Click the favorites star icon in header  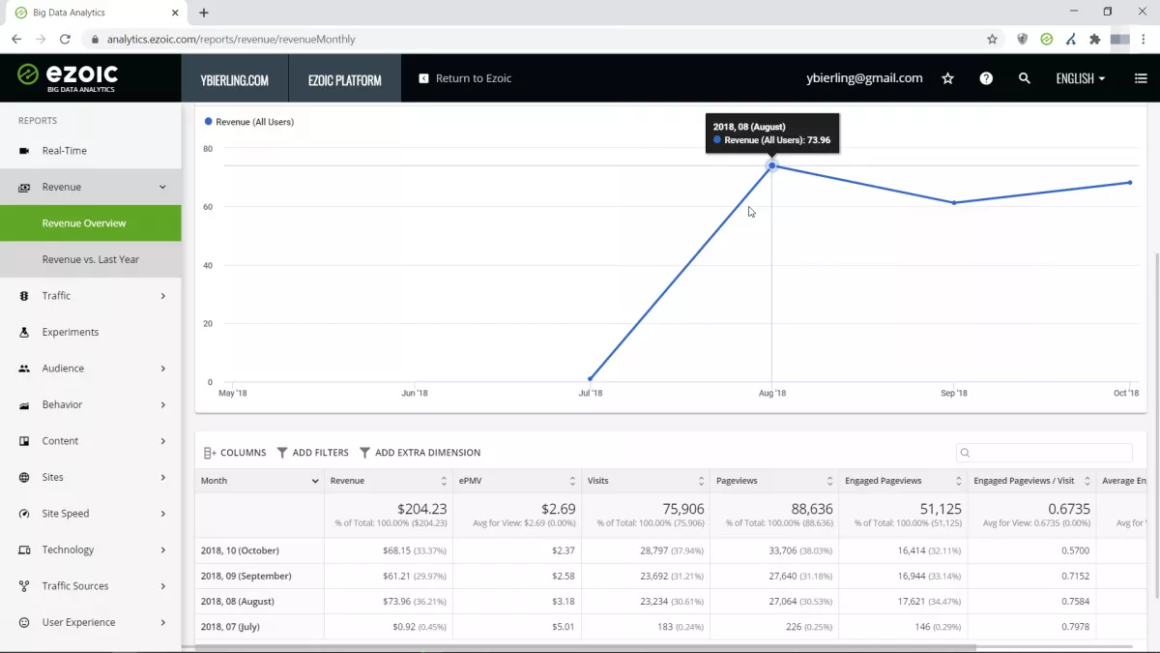[x=948, y=78]
